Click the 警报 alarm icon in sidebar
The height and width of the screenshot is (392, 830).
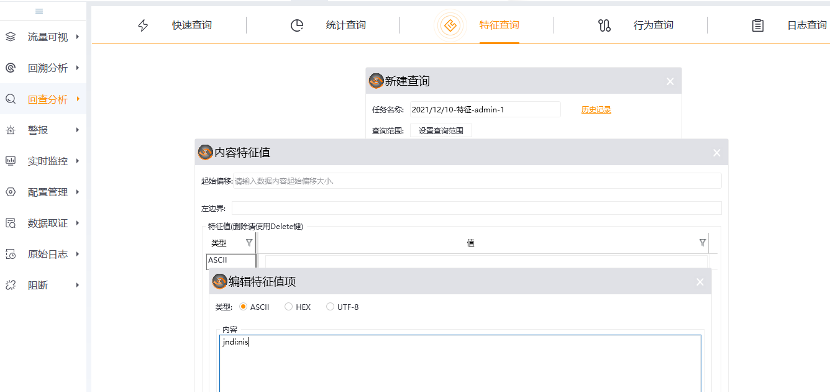[x=11, y=130]
